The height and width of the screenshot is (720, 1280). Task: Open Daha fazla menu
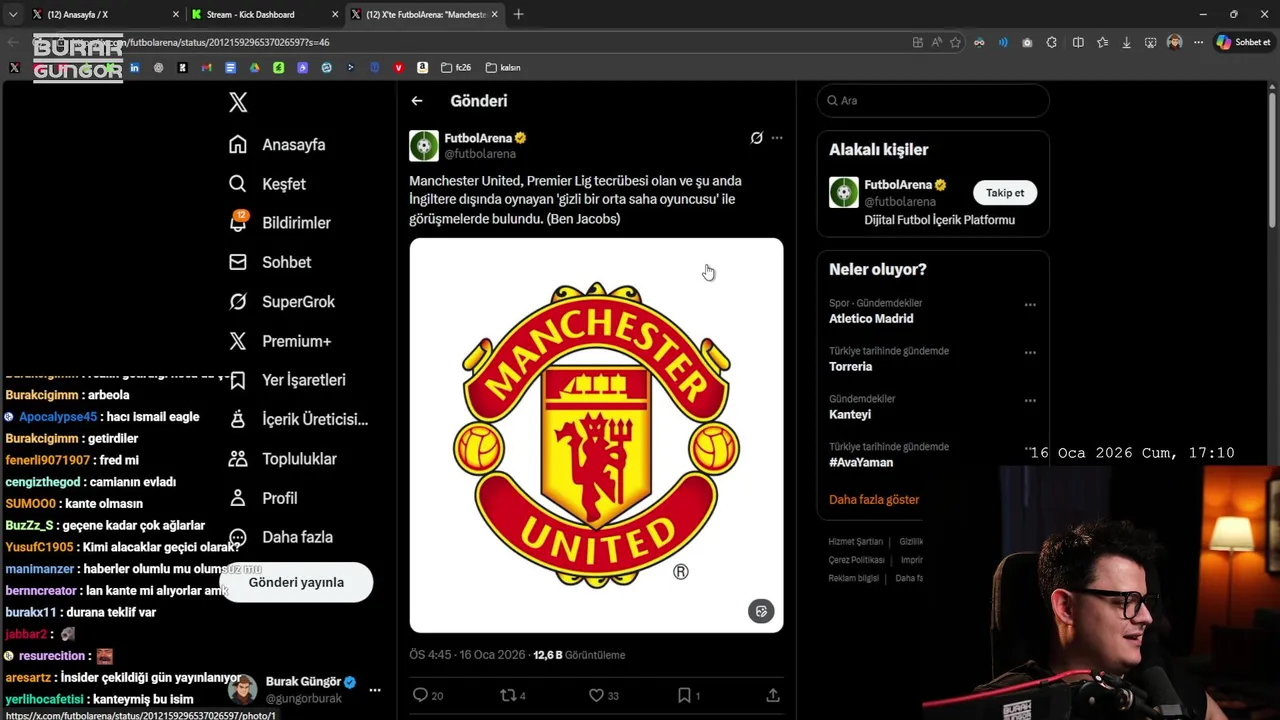tap(280, 537)
